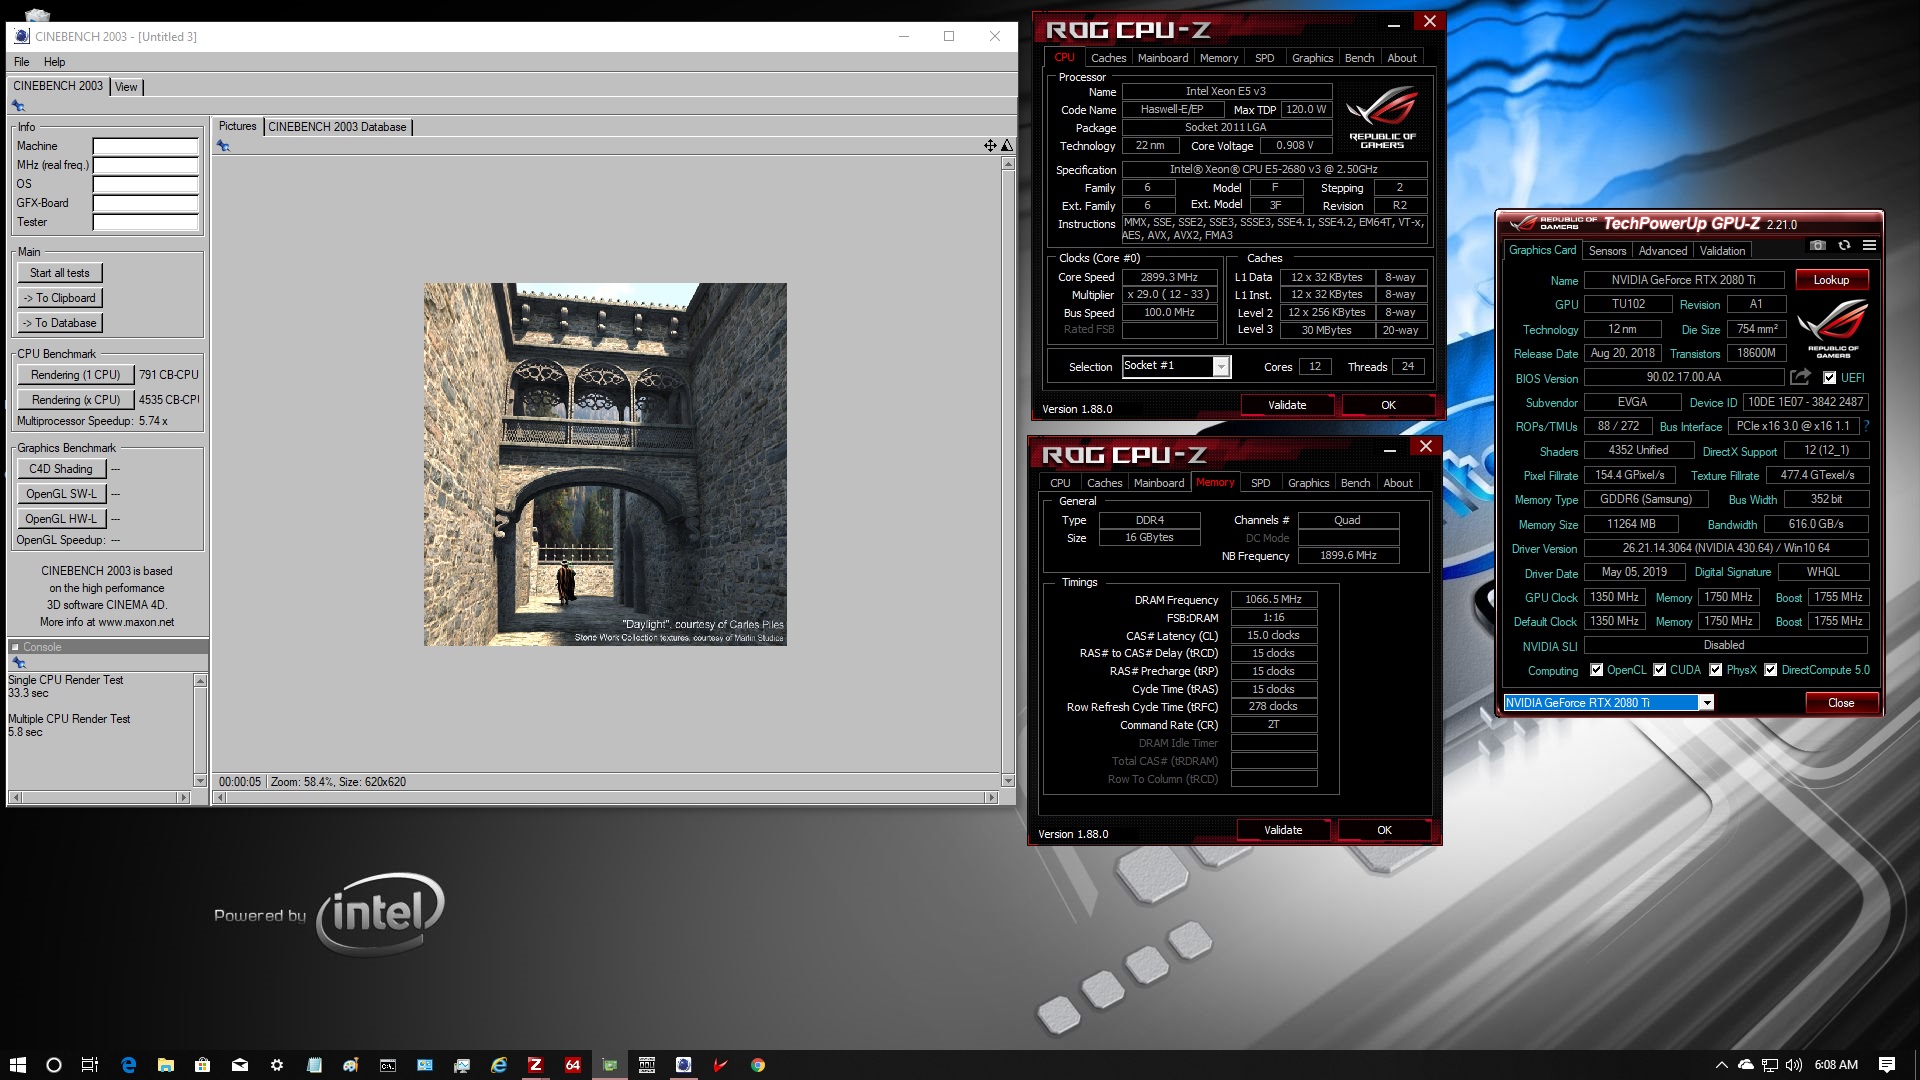Show hidden system tray icons chevron
Viewport: 1920px width, 1080px height.
pos(1721,1065)
